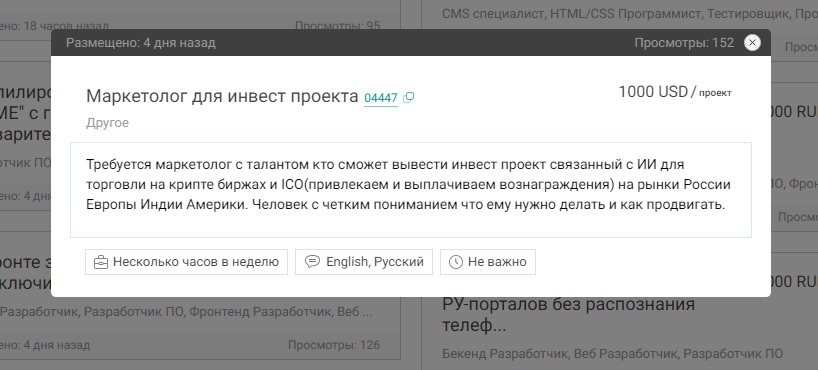Screen dimensions: 818x370
Task: Select the Несколько часов в неделю tag
Action: pos(186,262)
